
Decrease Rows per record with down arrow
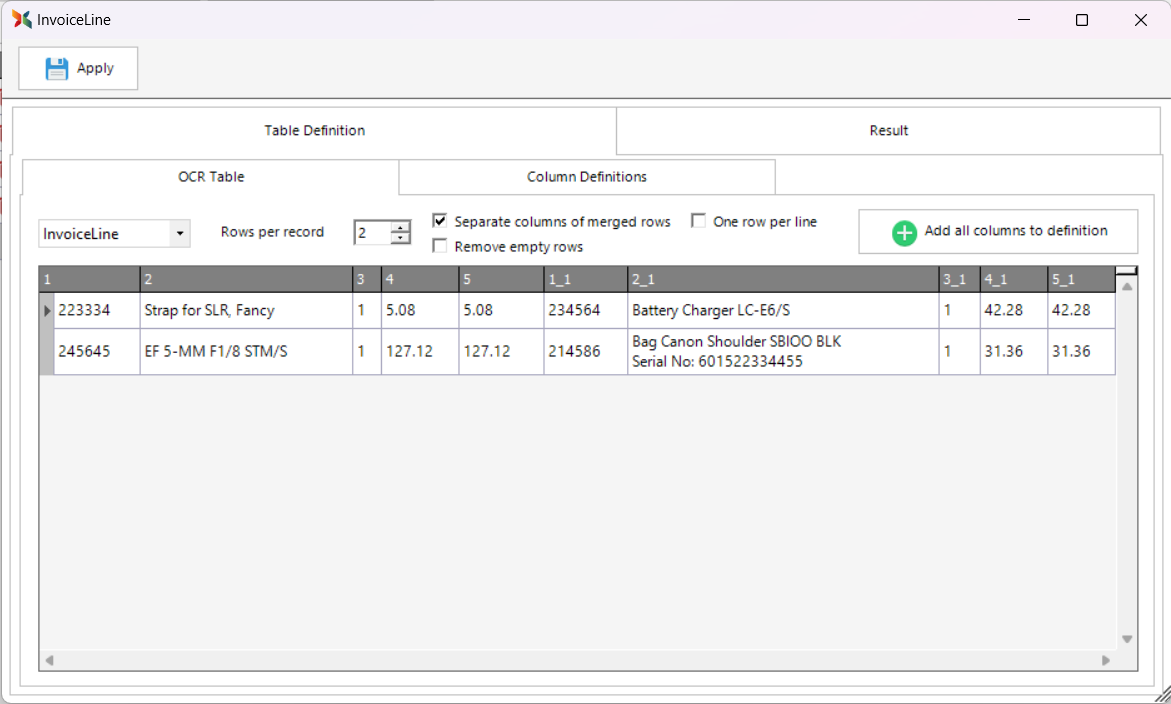point(401,239)
